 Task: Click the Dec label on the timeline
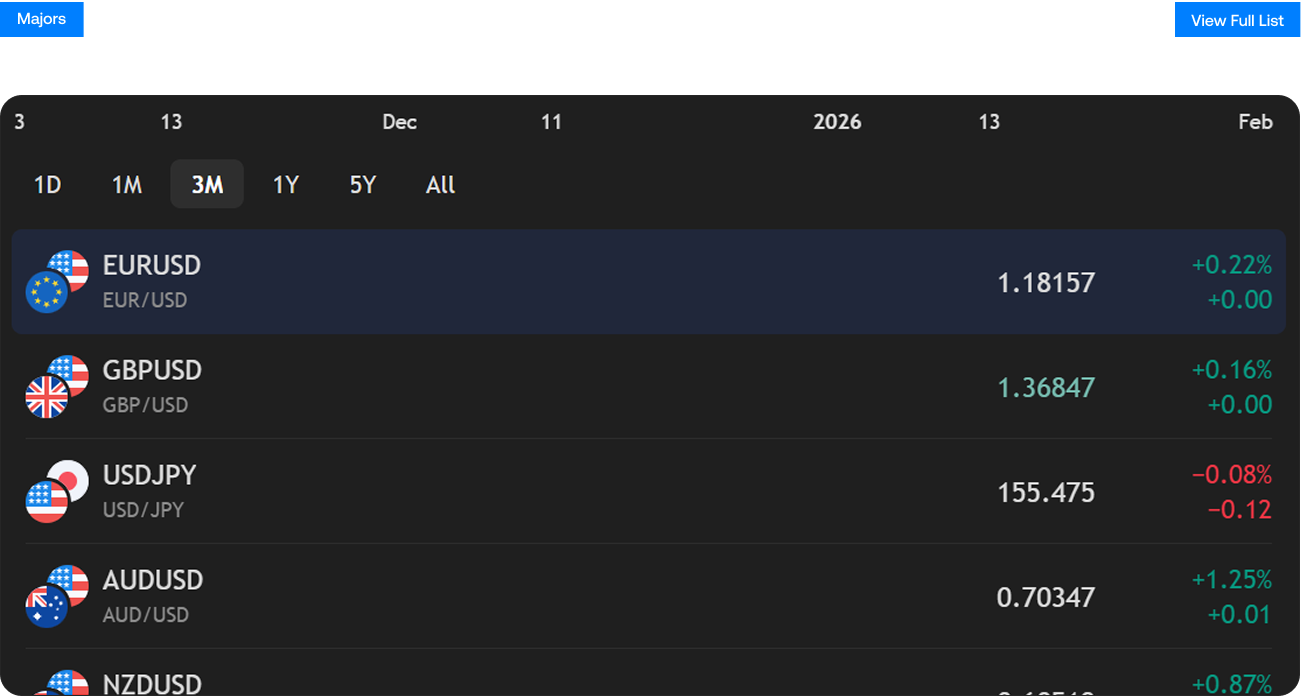[x=399, y=121]
